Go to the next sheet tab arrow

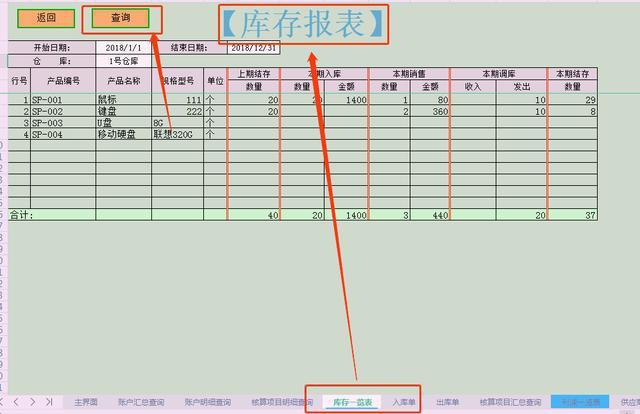(x=33, y=402)
